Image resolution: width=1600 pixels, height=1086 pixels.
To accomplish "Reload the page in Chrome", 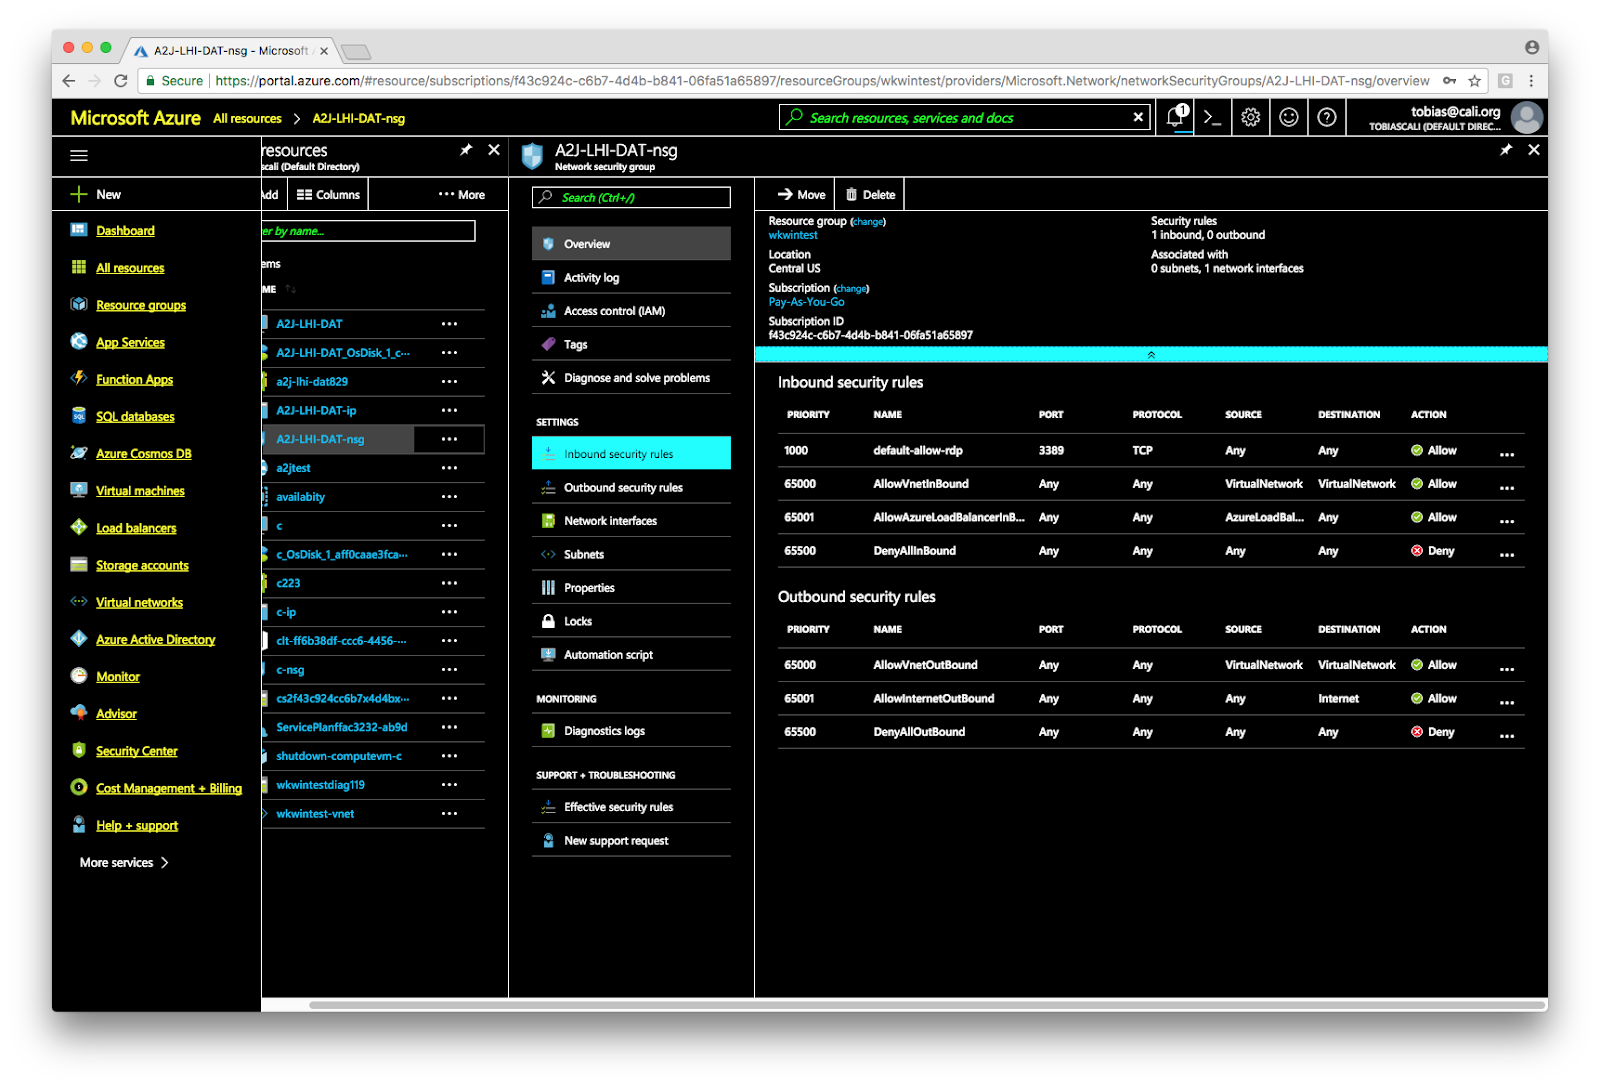I will click(x=121, y=81).
